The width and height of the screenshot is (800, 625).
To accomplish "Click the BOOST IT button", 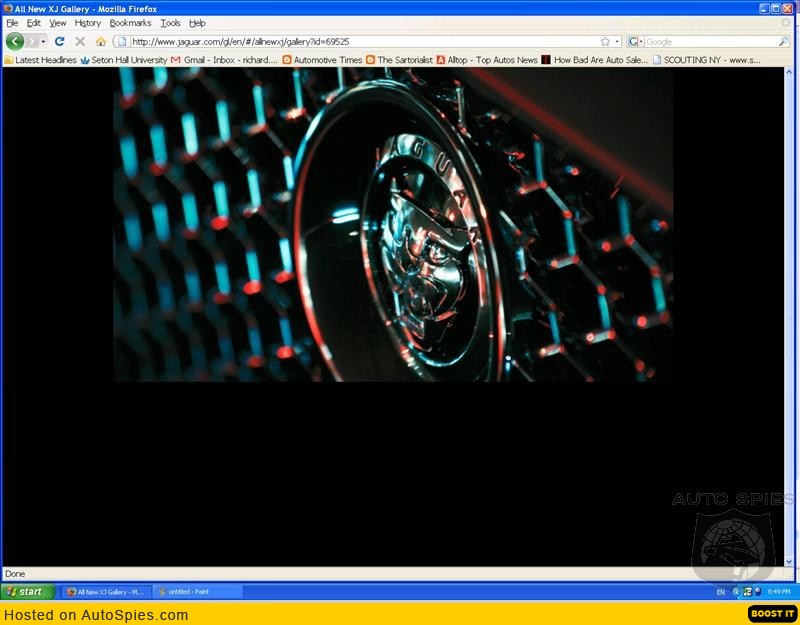I will coord(772,614).
